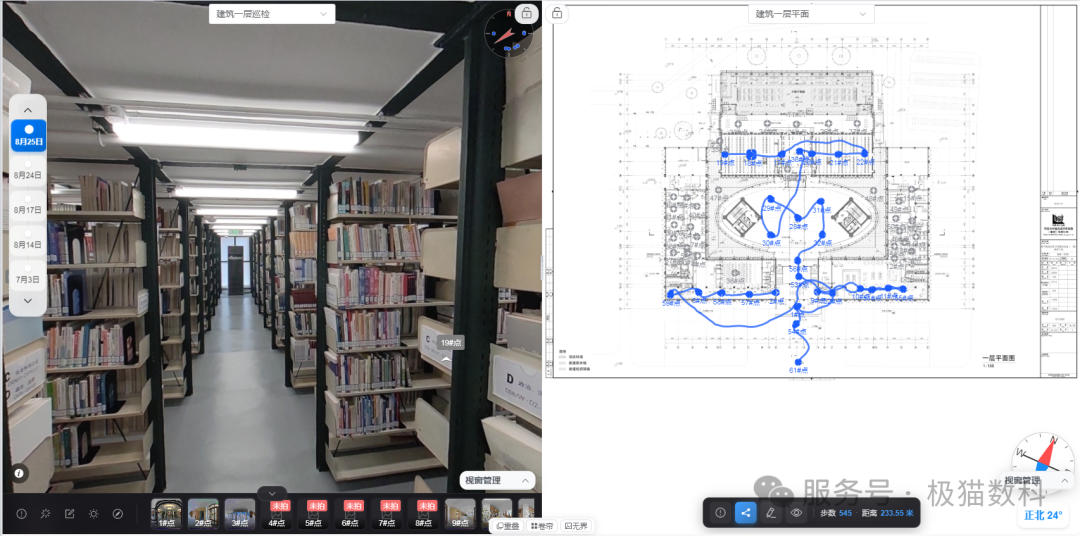Go to earlier dates with the up chevron
The height and width of the screenshot is (536, 1080).
(28, 110)
